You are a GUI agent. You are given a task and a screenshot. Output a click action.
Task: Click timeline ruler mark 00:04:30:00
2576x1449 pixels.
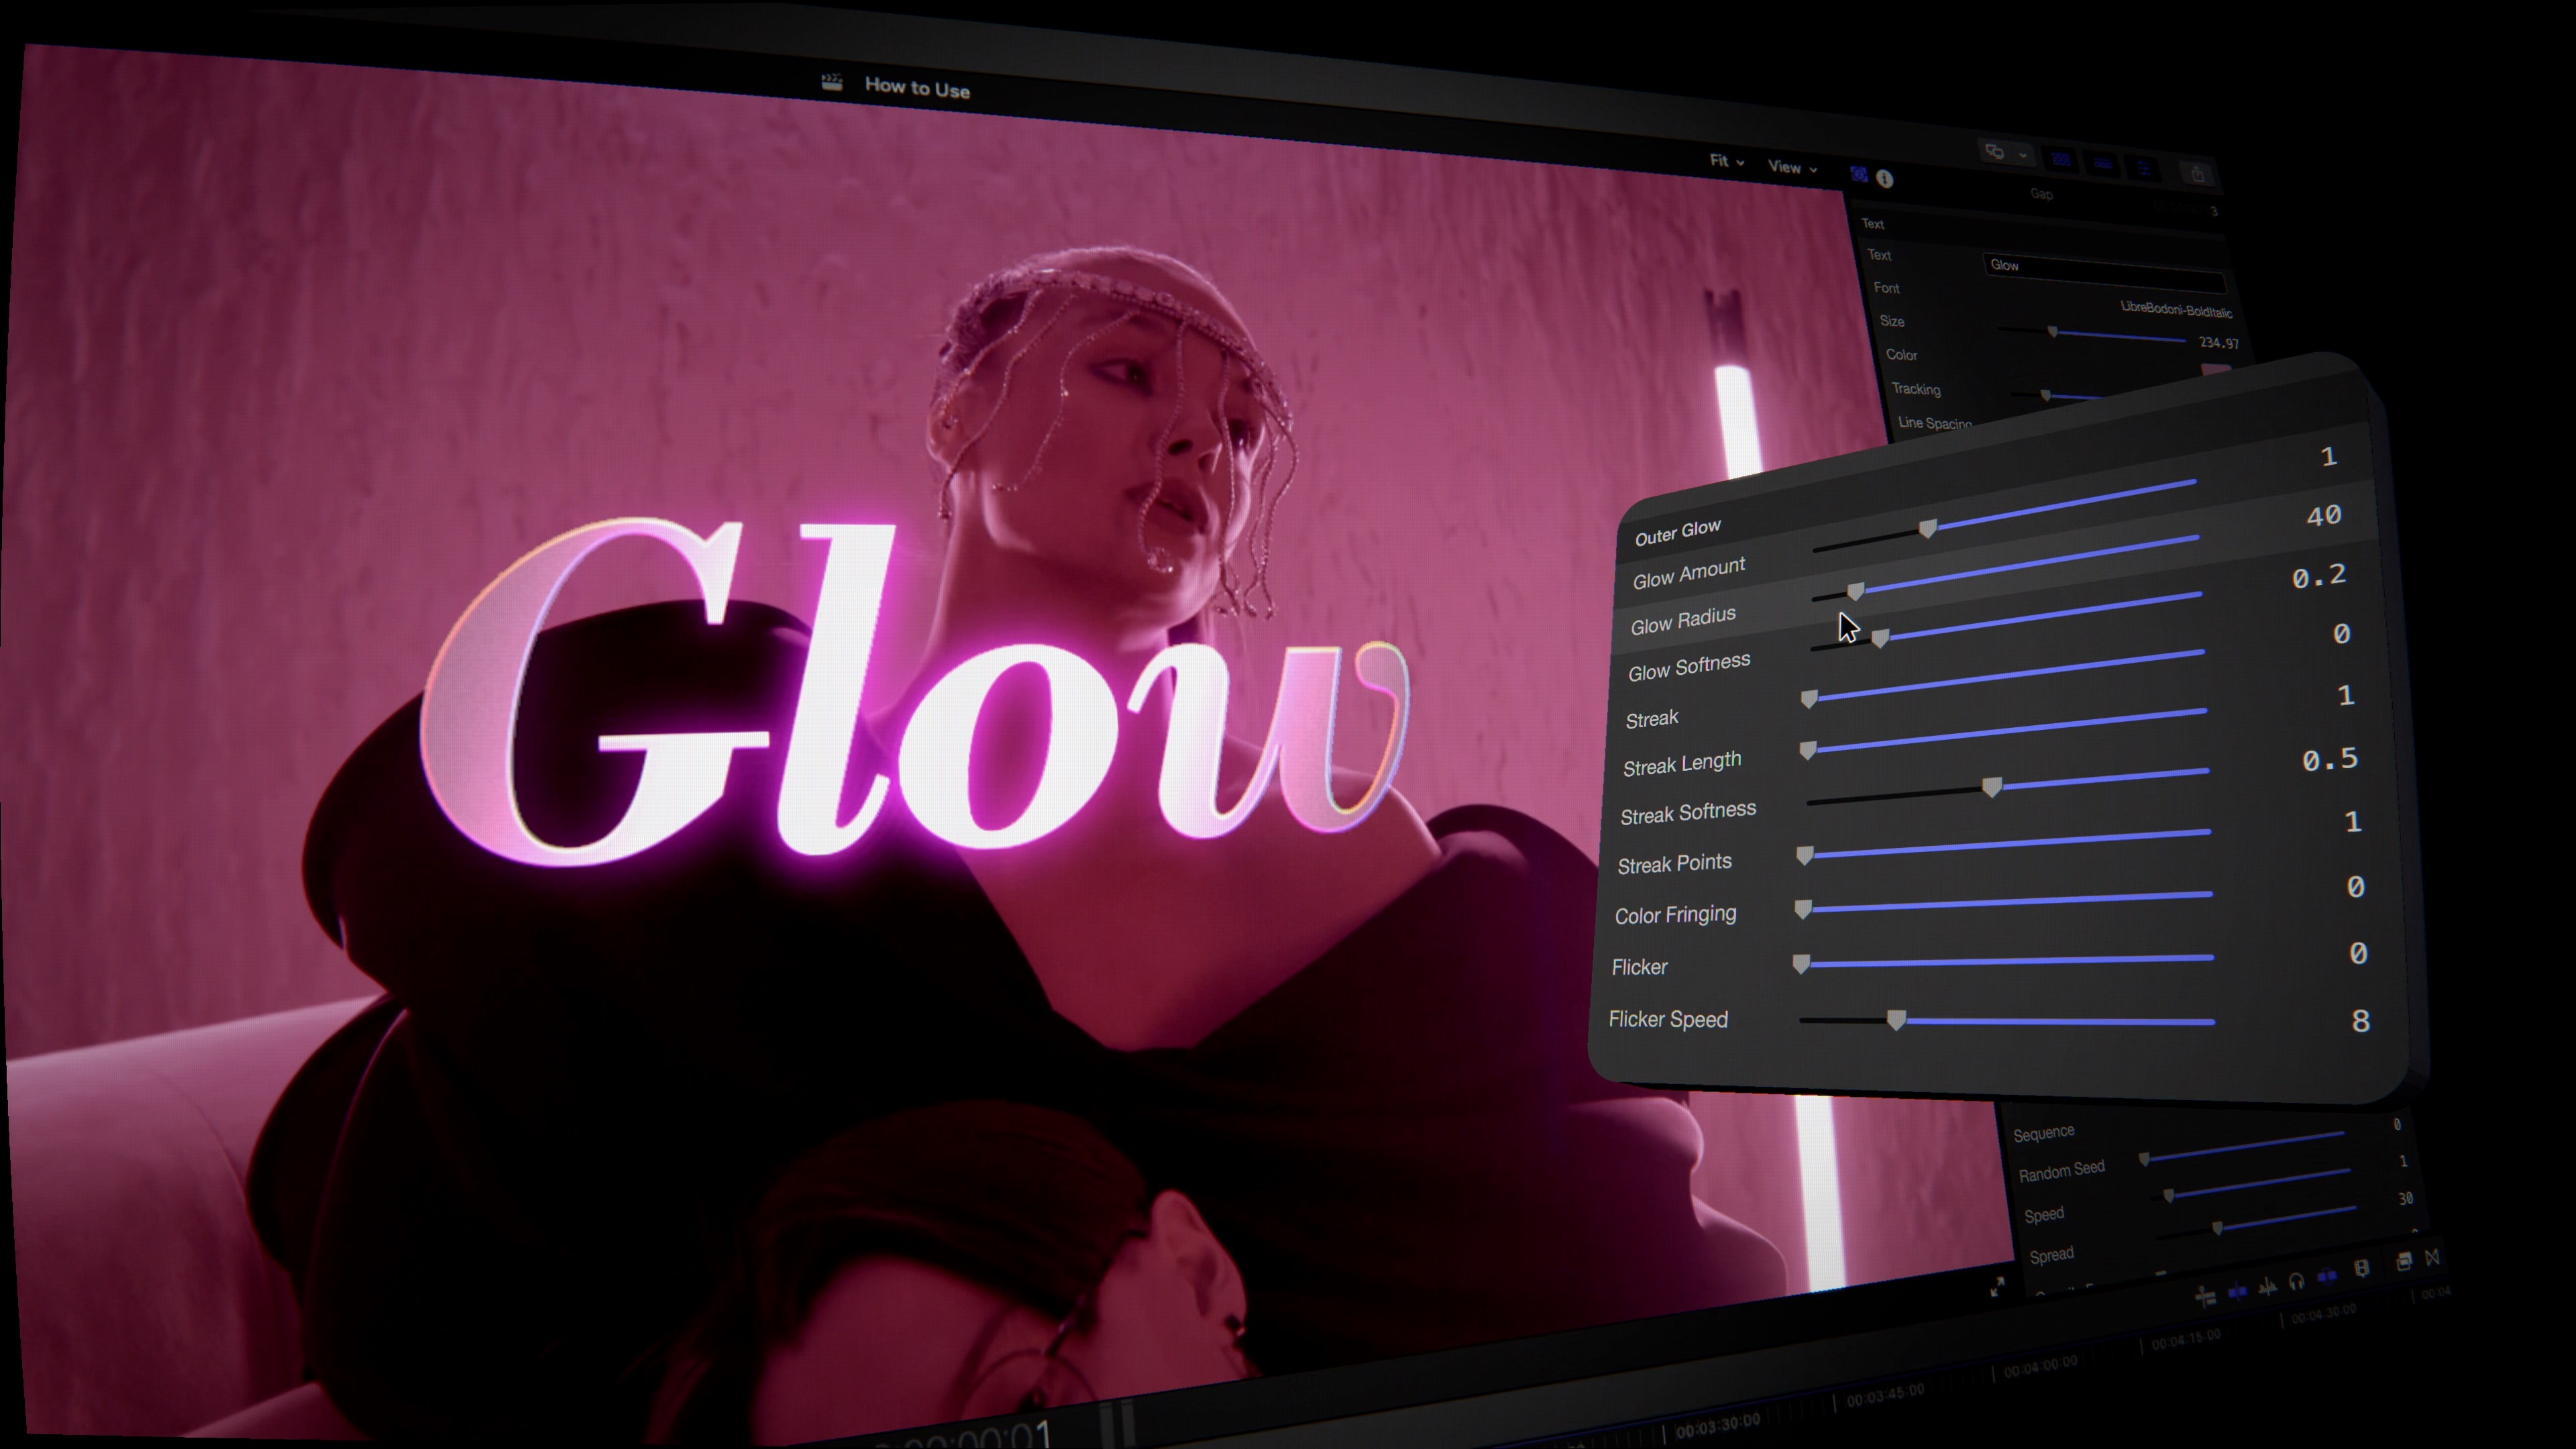2324,1313
